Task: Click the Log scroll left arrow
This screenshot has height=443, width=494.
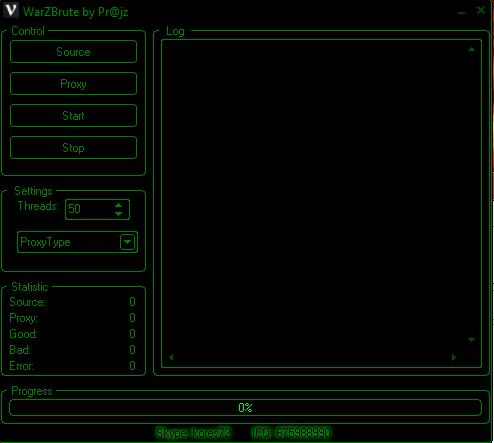Action: click(171, 357)
